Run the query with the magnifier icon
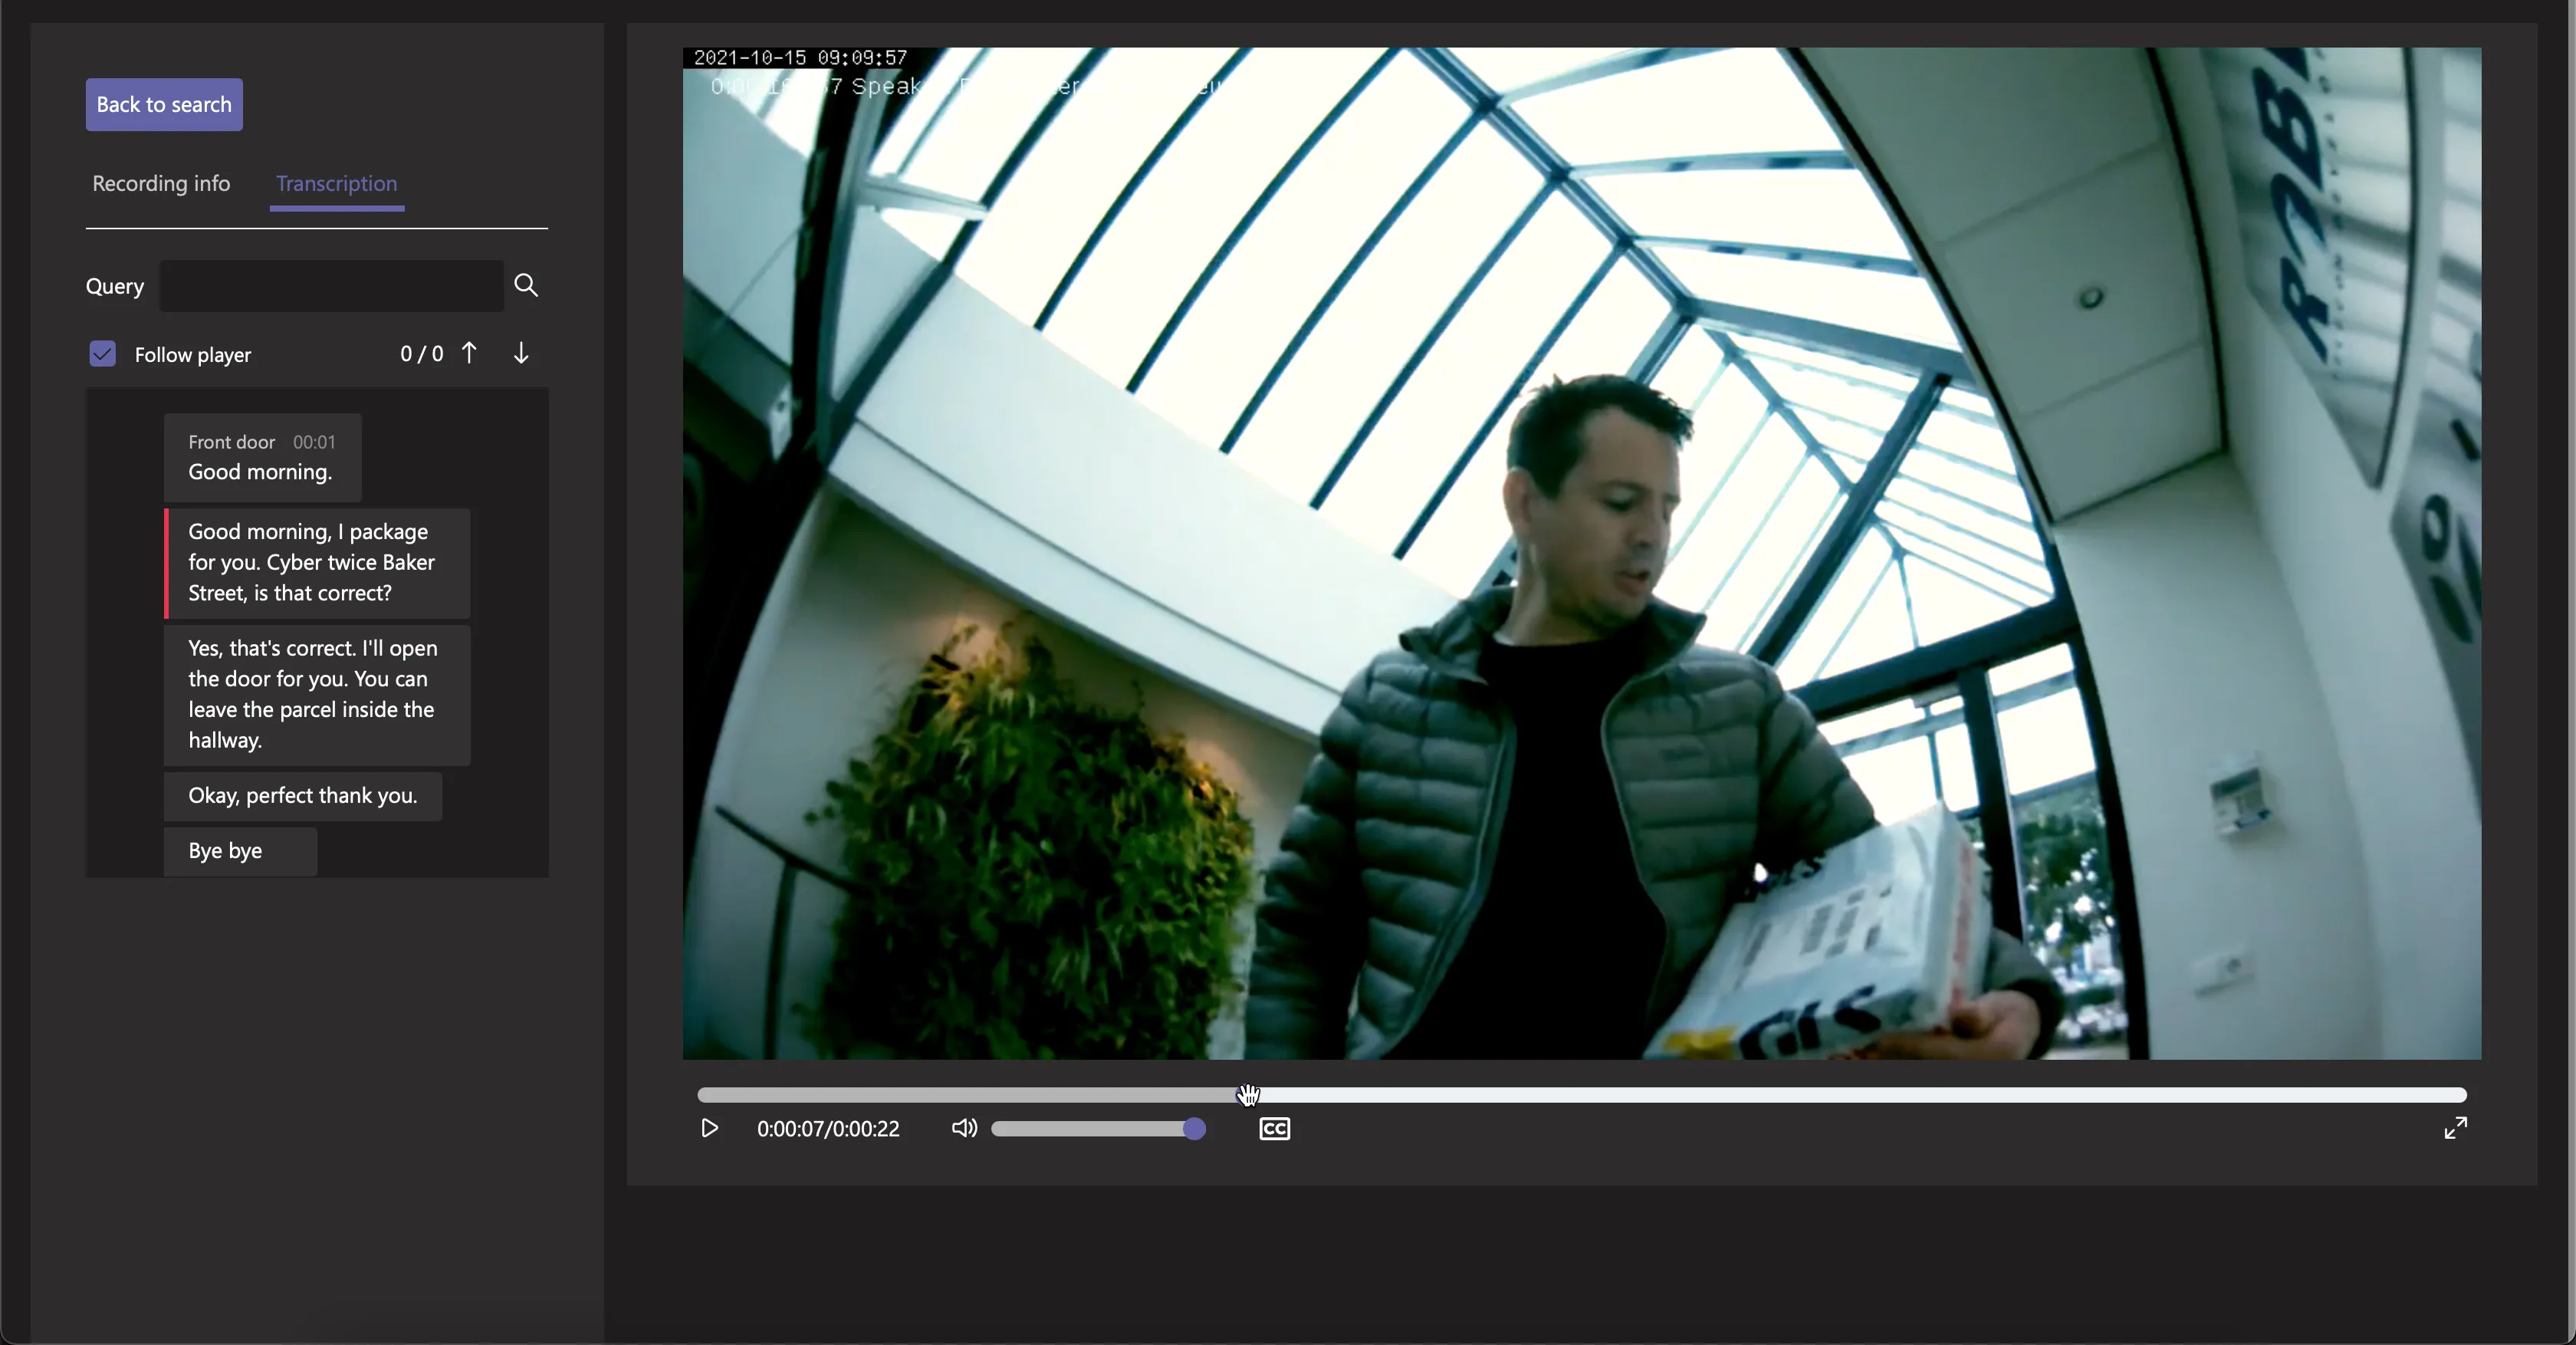 click(526, 285)
